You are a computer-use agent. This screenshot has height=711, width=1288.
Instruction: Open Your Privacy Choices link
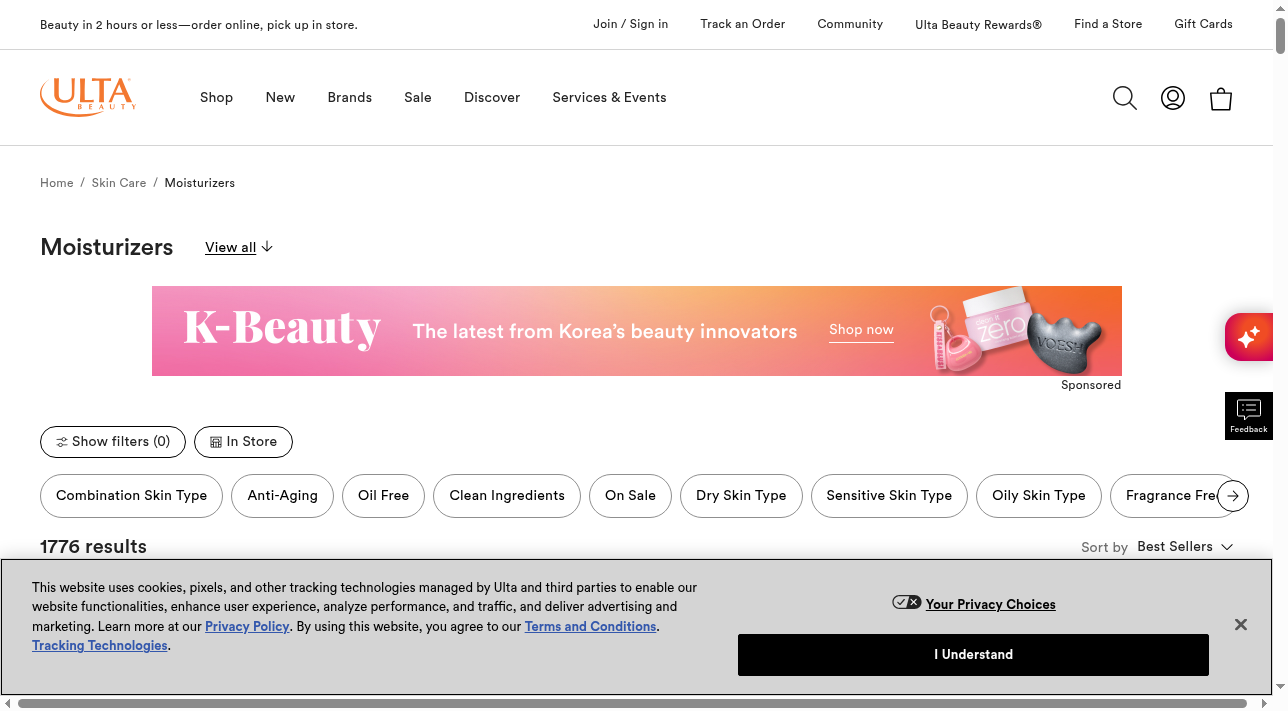pyautogui.click(x=990, y=605)
